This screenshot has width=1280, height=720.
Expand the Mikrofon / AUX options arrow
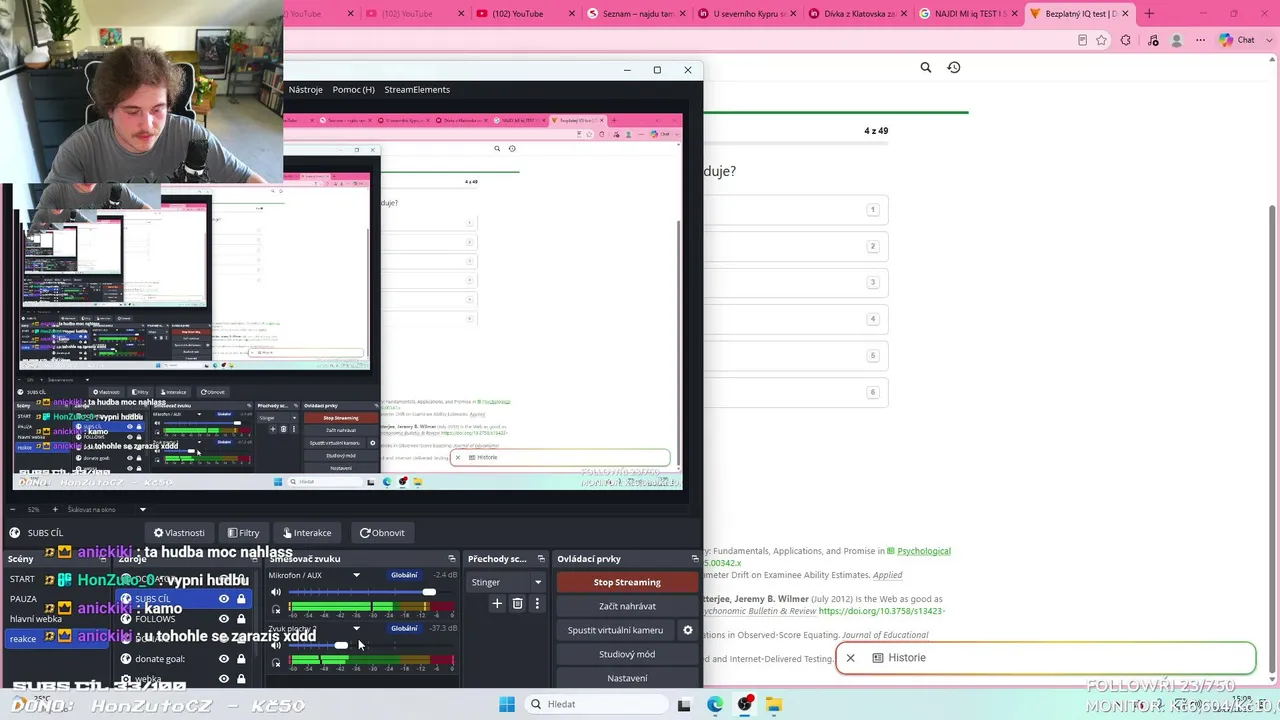click(356, 575)
